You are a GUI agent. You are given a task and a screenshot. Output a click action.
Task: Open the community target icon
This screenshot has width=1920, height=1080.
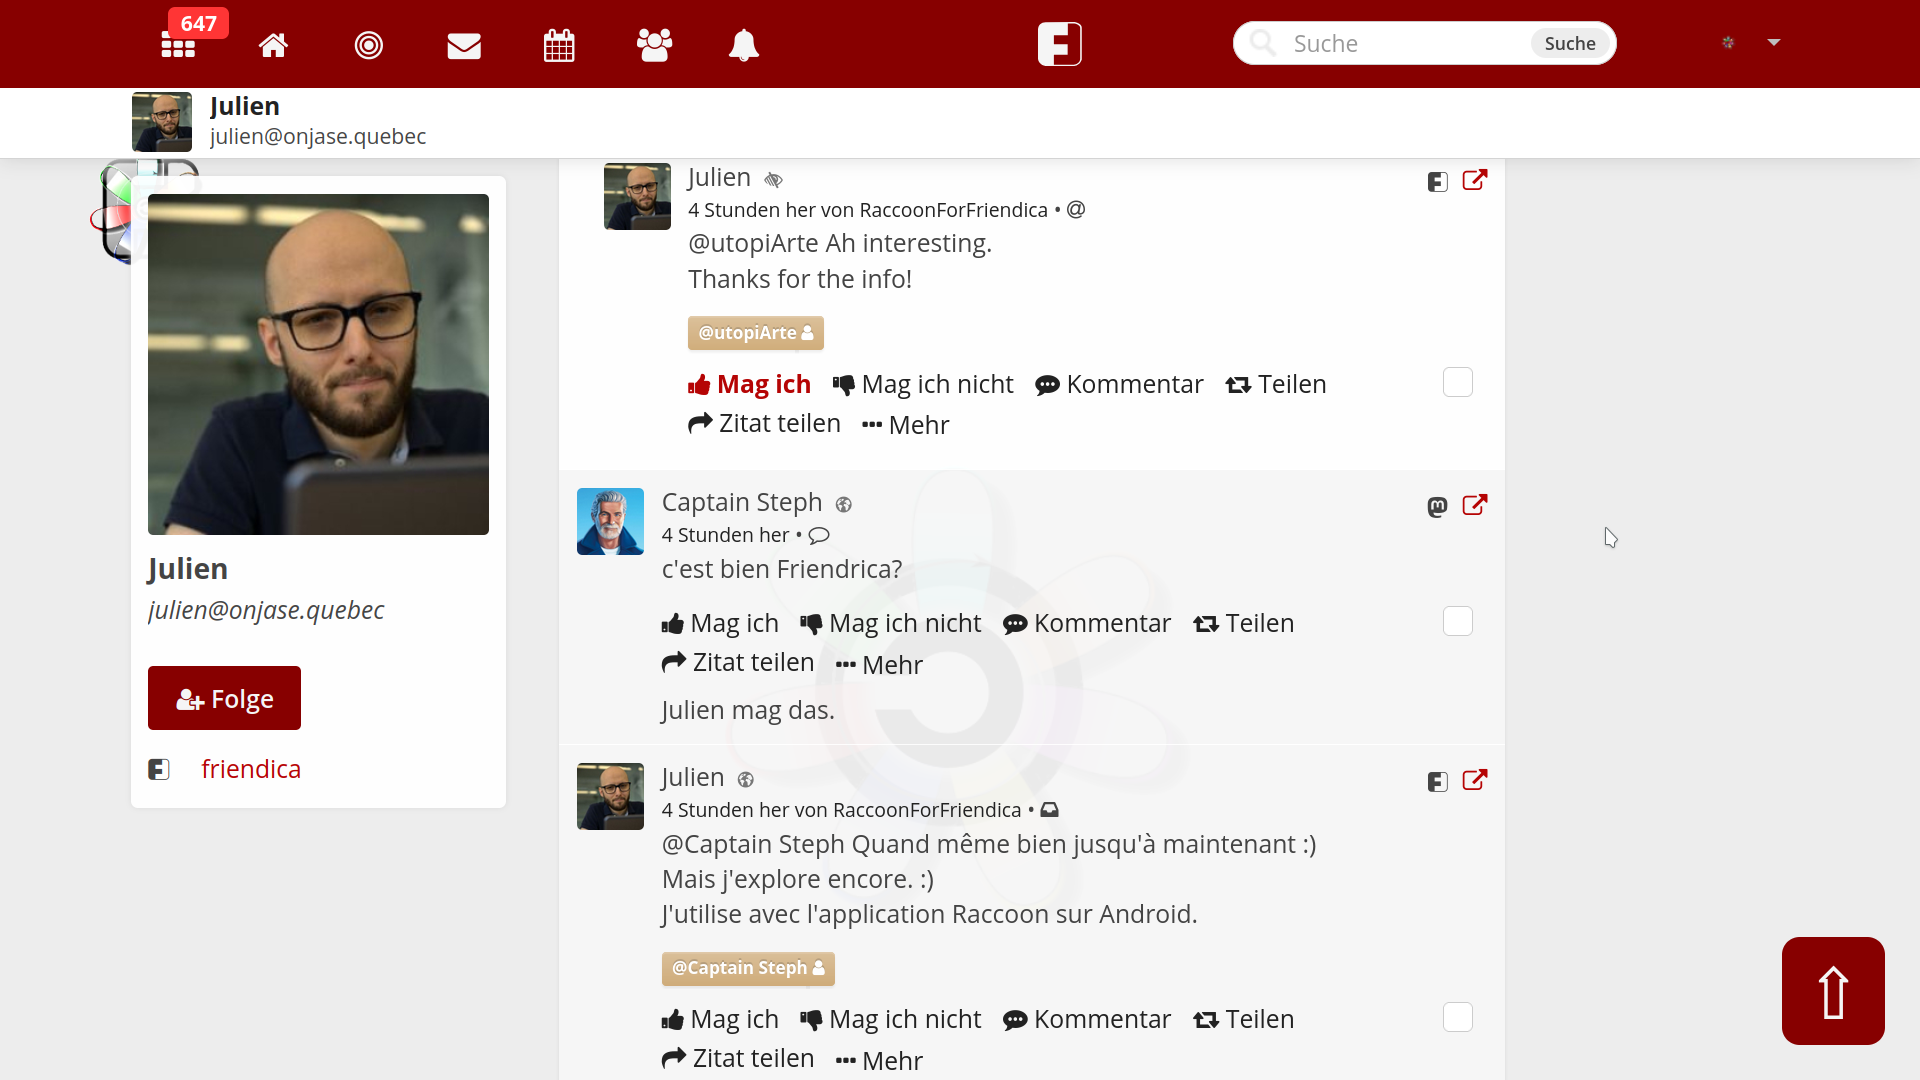coord(369,45)
